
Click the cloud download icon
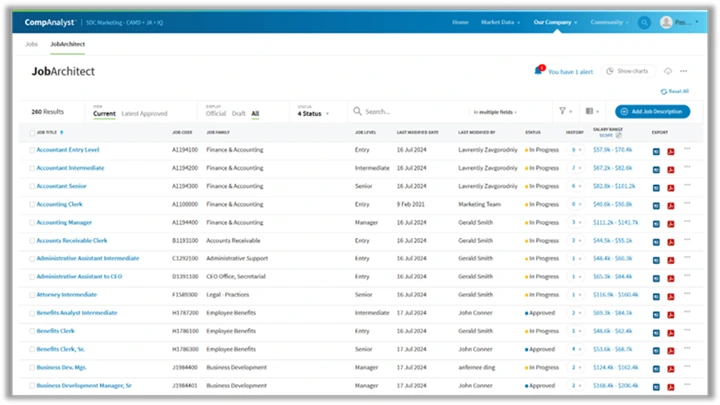(668, 71)
